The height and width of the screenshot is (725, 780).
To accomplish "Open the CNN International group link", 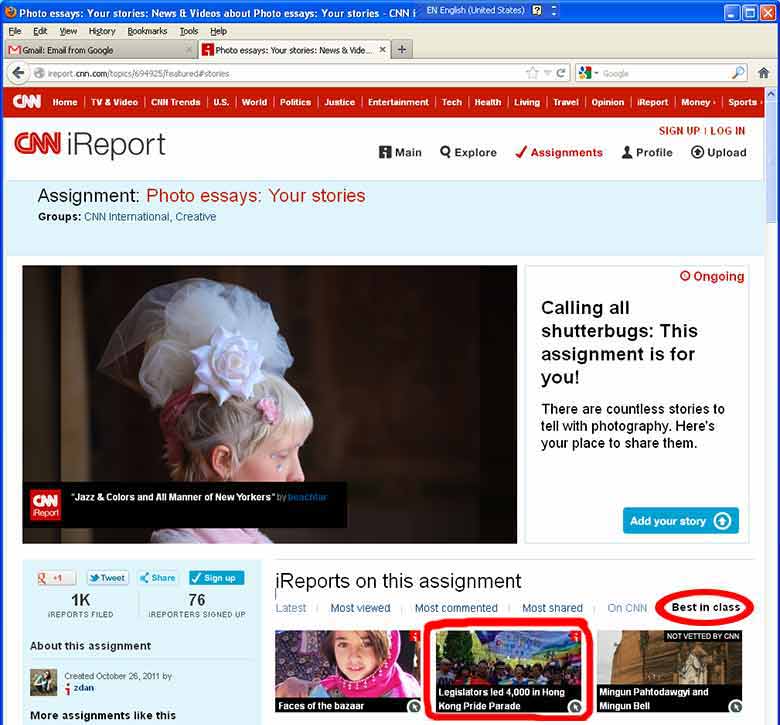I will point(126,217).
